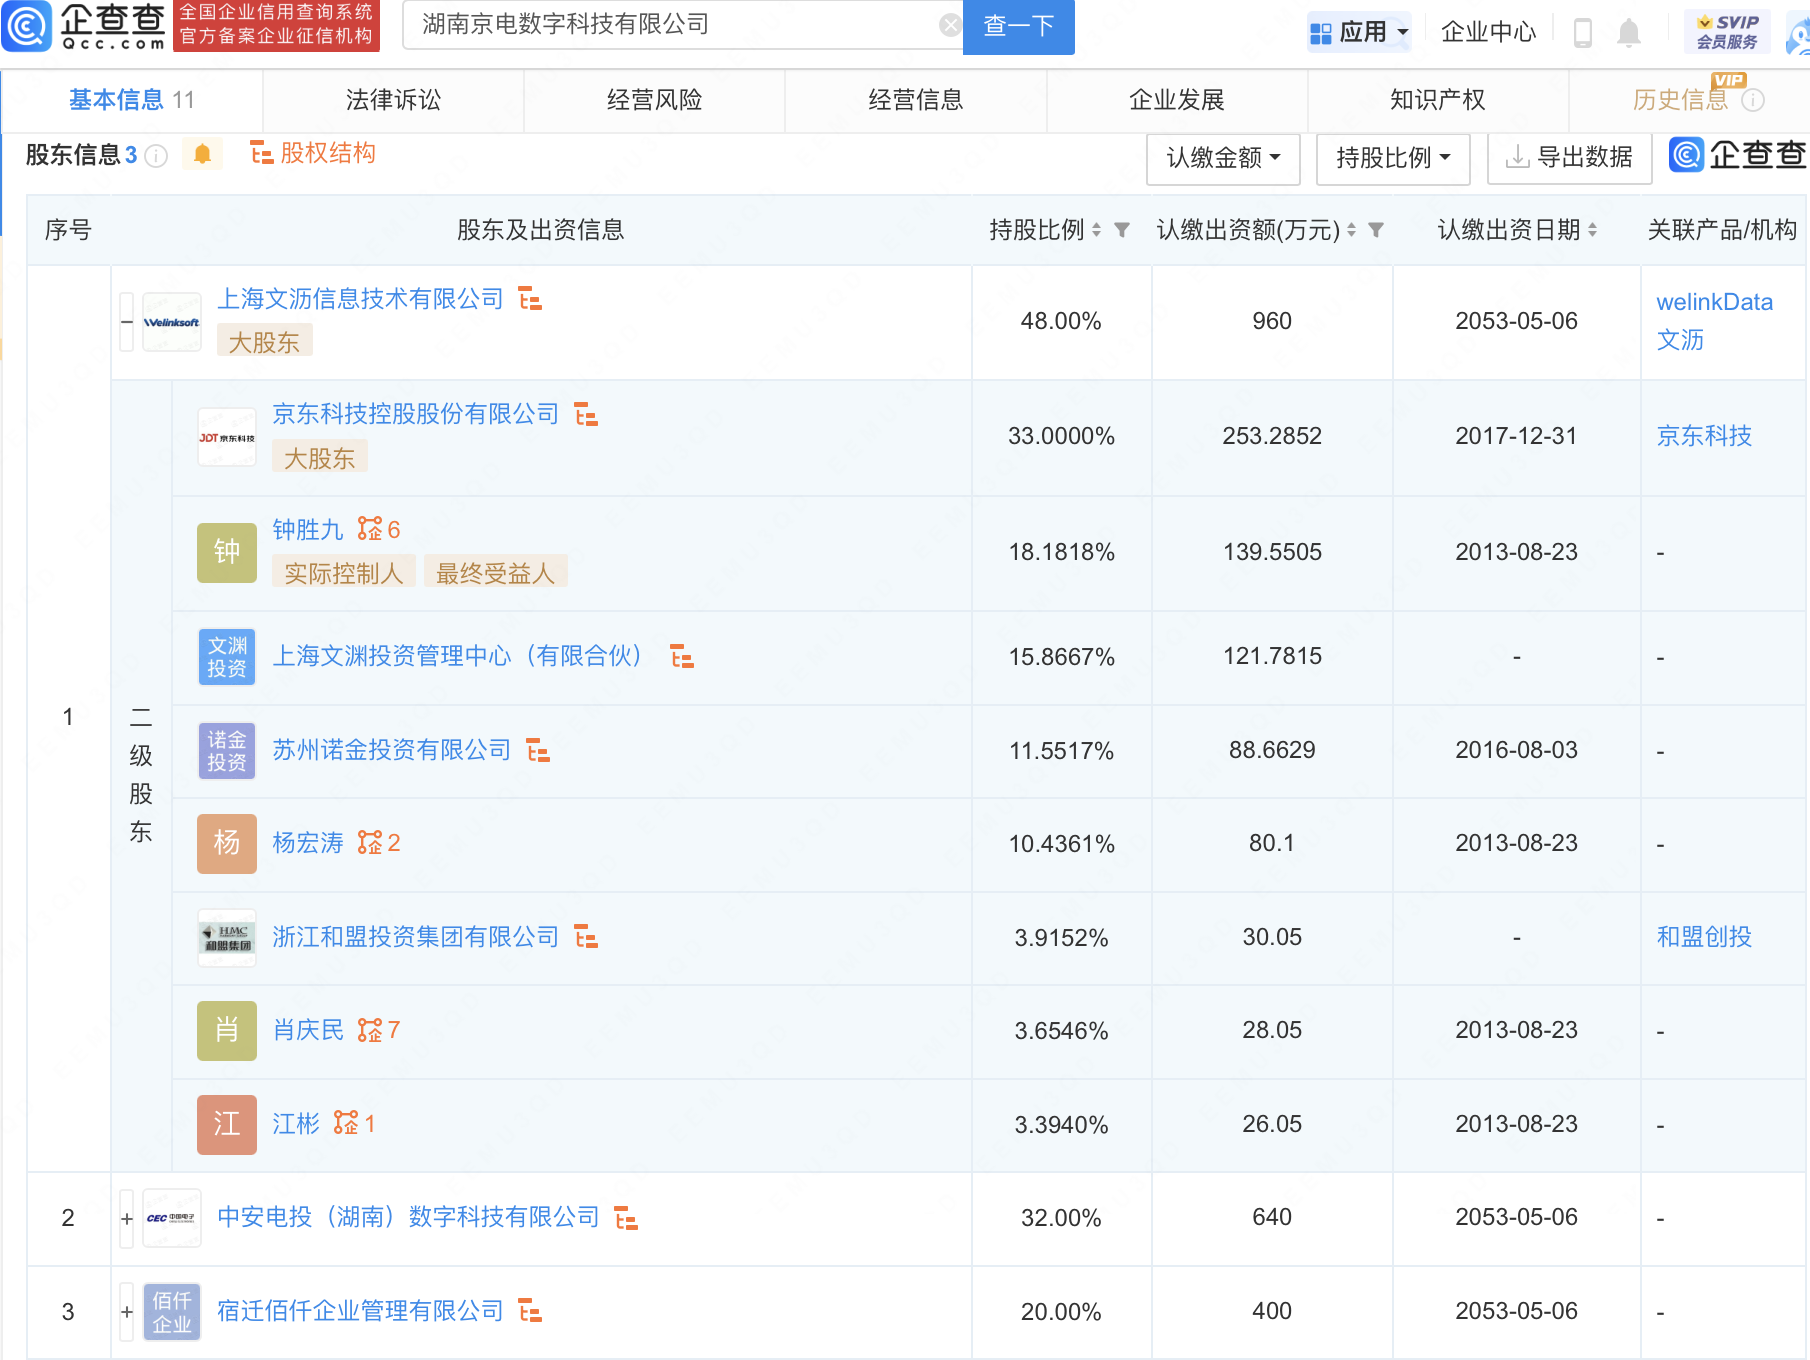This screenshot has width=1810, height=1360.
Task: Switch to 知识产权 tab
Action: [x=1437, y=100]
